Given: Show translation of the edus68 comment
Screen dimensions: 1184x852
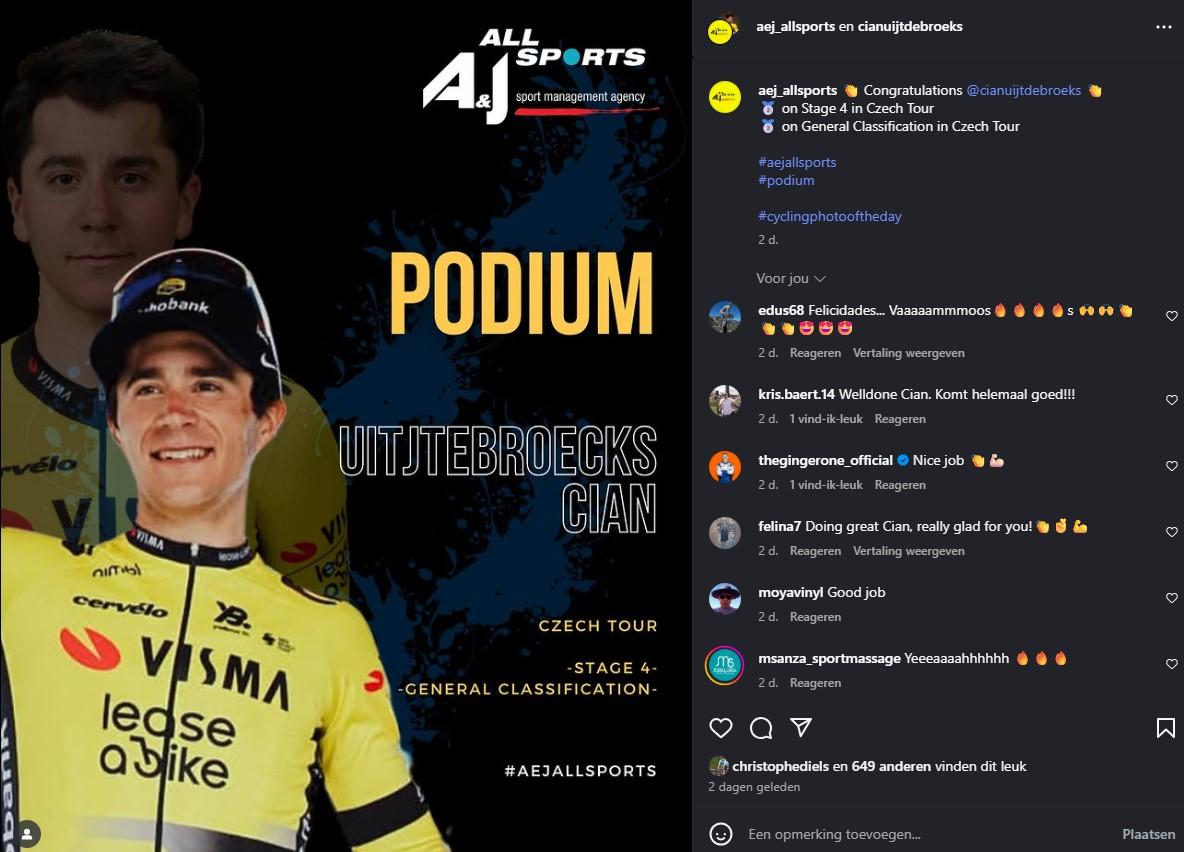Looking at the screenshot, I should pos(908,353).
